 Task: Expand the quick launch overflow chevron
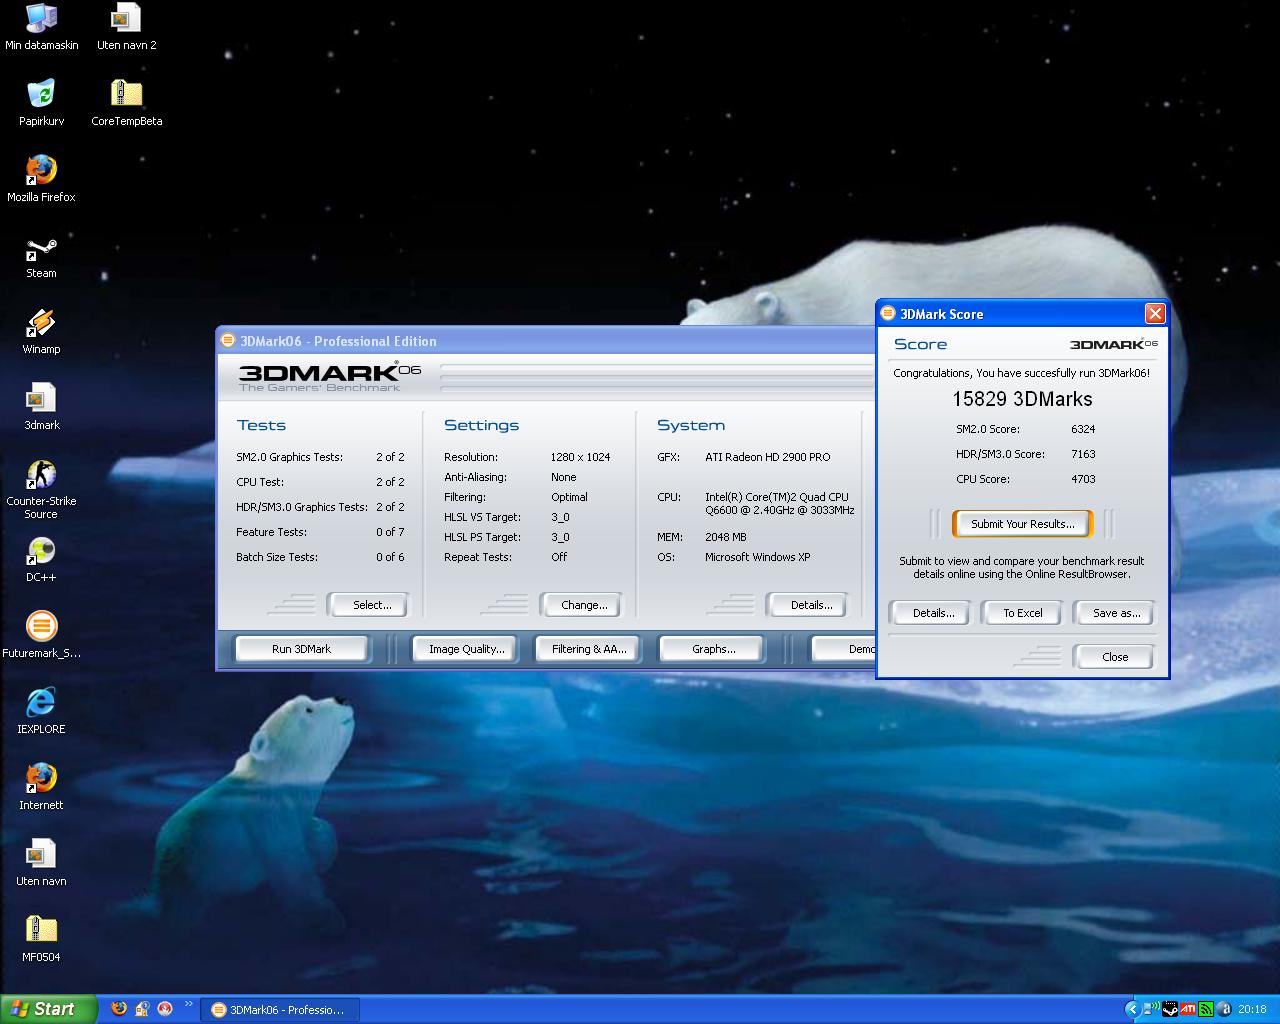(x=188, y=1005)
